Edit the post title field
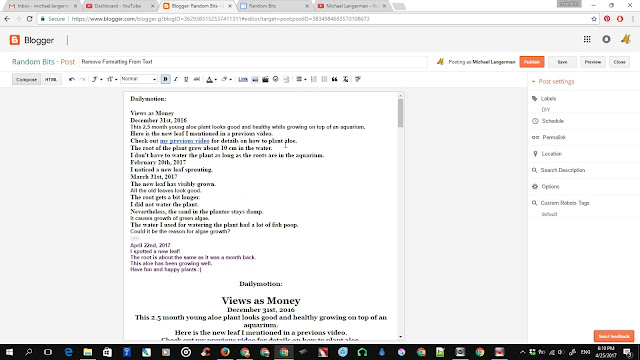Viewport: 640px width, 360px height. pos(253,62)
